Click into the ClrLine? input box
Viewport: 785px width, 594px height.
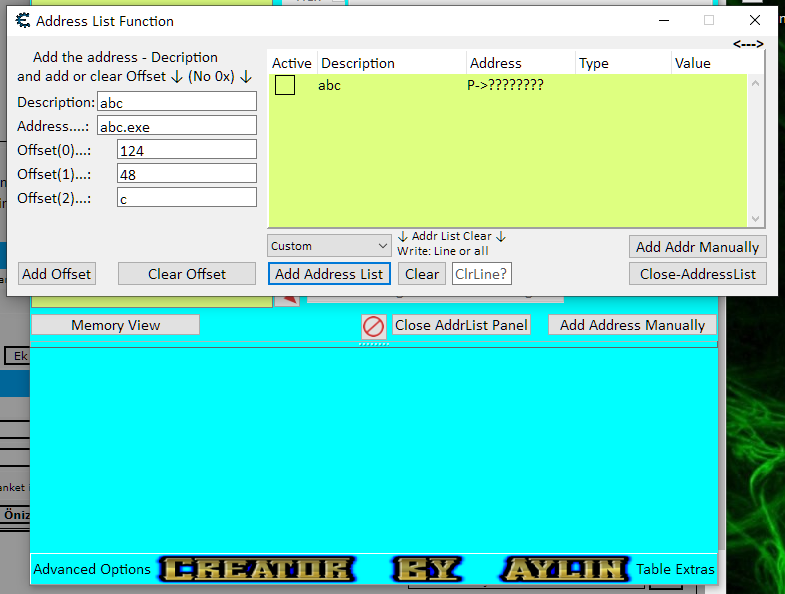[x=481, y=274]
